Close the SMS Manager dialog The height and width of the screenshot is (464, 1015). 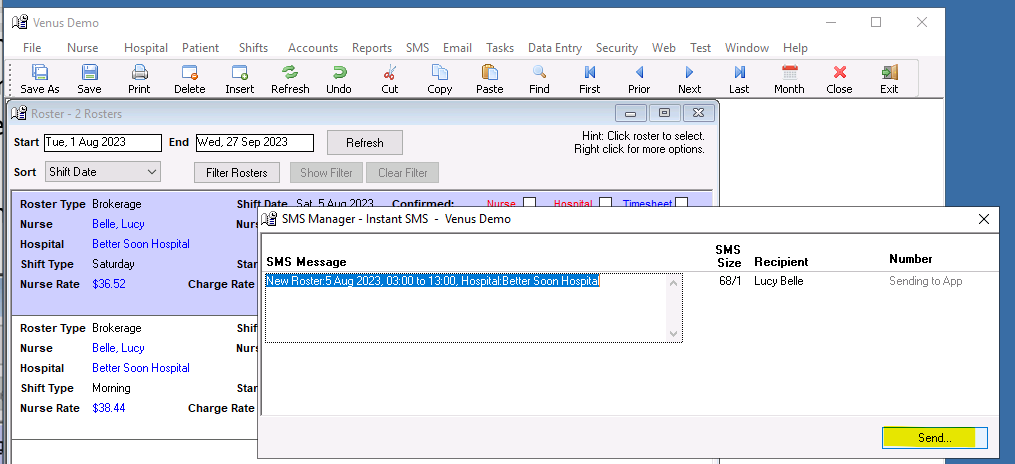(984, 219)
